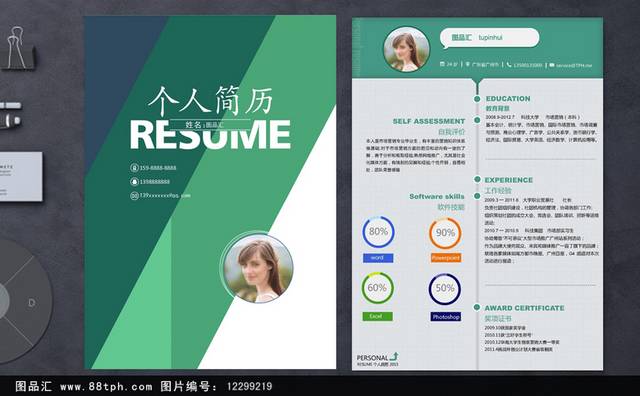Image resolution: width=640 pixels, height=396 pixels.
Task: Click the round portrait in the green header
Action: pyautogui.click(x=407, y=49)
